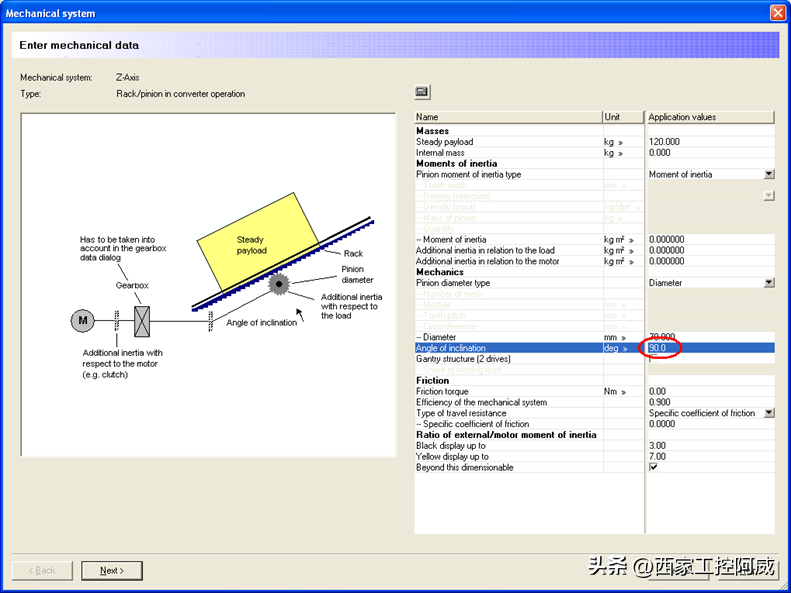791x593 pixels.
Task: Click the unit arrow for Diameter row
Action: pos(622,338)
